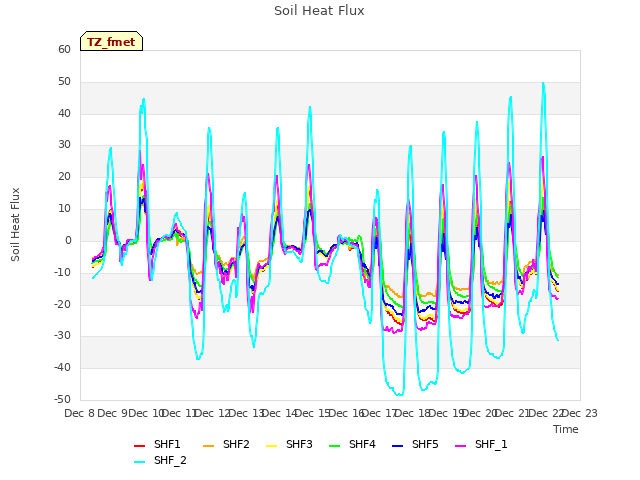Toggle the SHF_1 legend entry
Viewport: 640px width, 480px height.
(x=481, y=444)
